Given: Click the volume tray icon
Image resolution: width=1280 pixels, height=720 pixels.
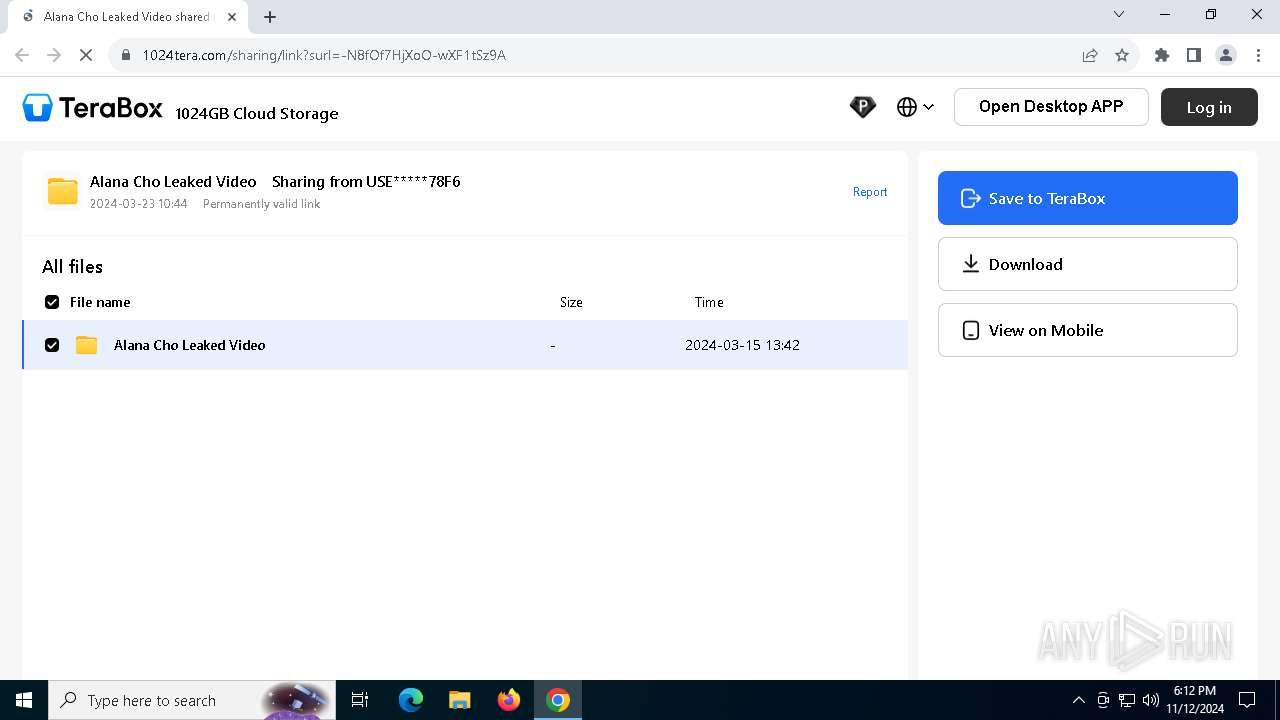Looking at the screenshot, I should click(x=1150, y=700).
